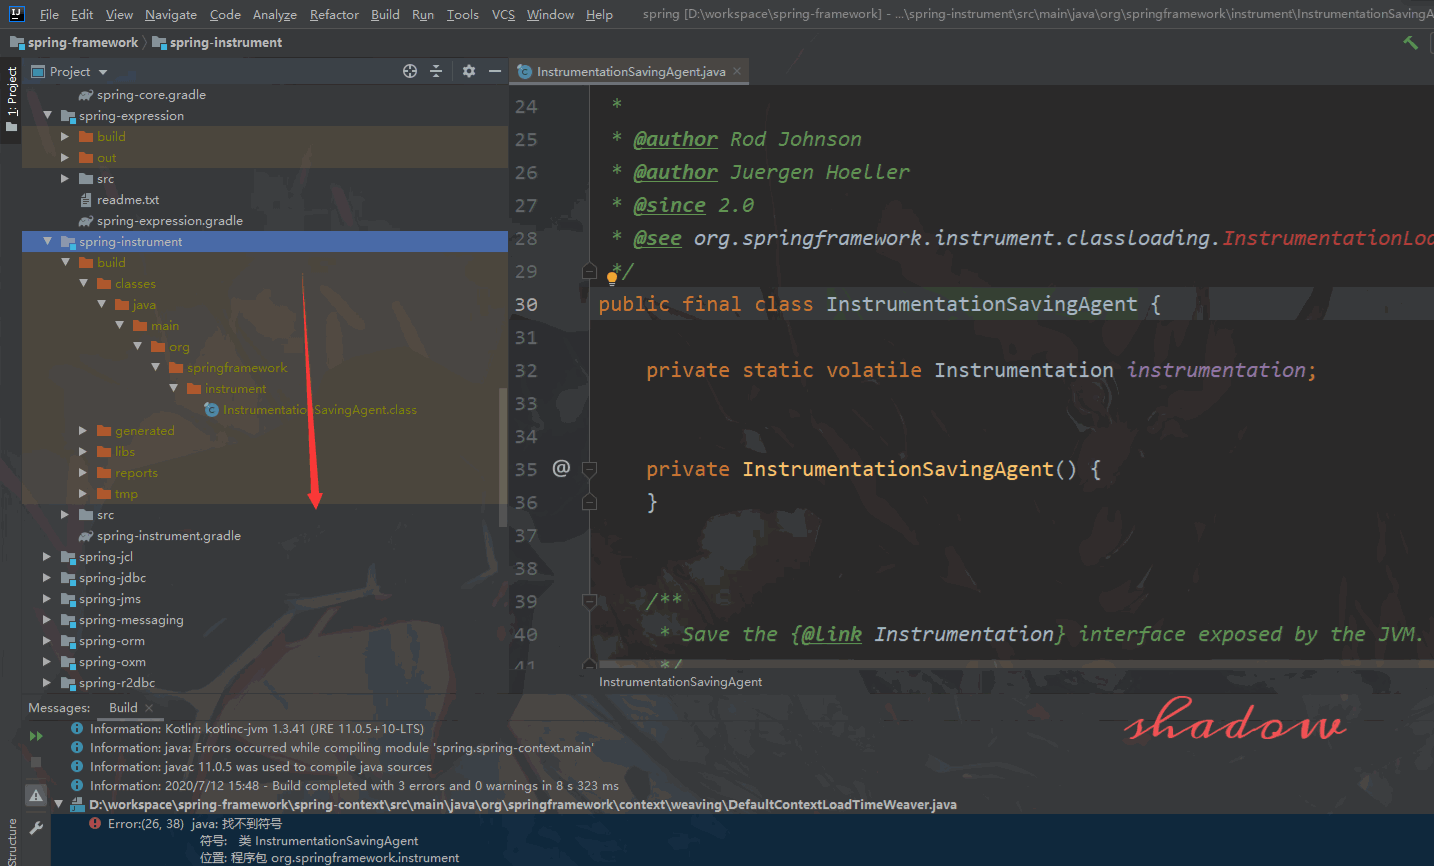
Task: Click the Project tree vertical scrollbar
Action: pos(503,457)
